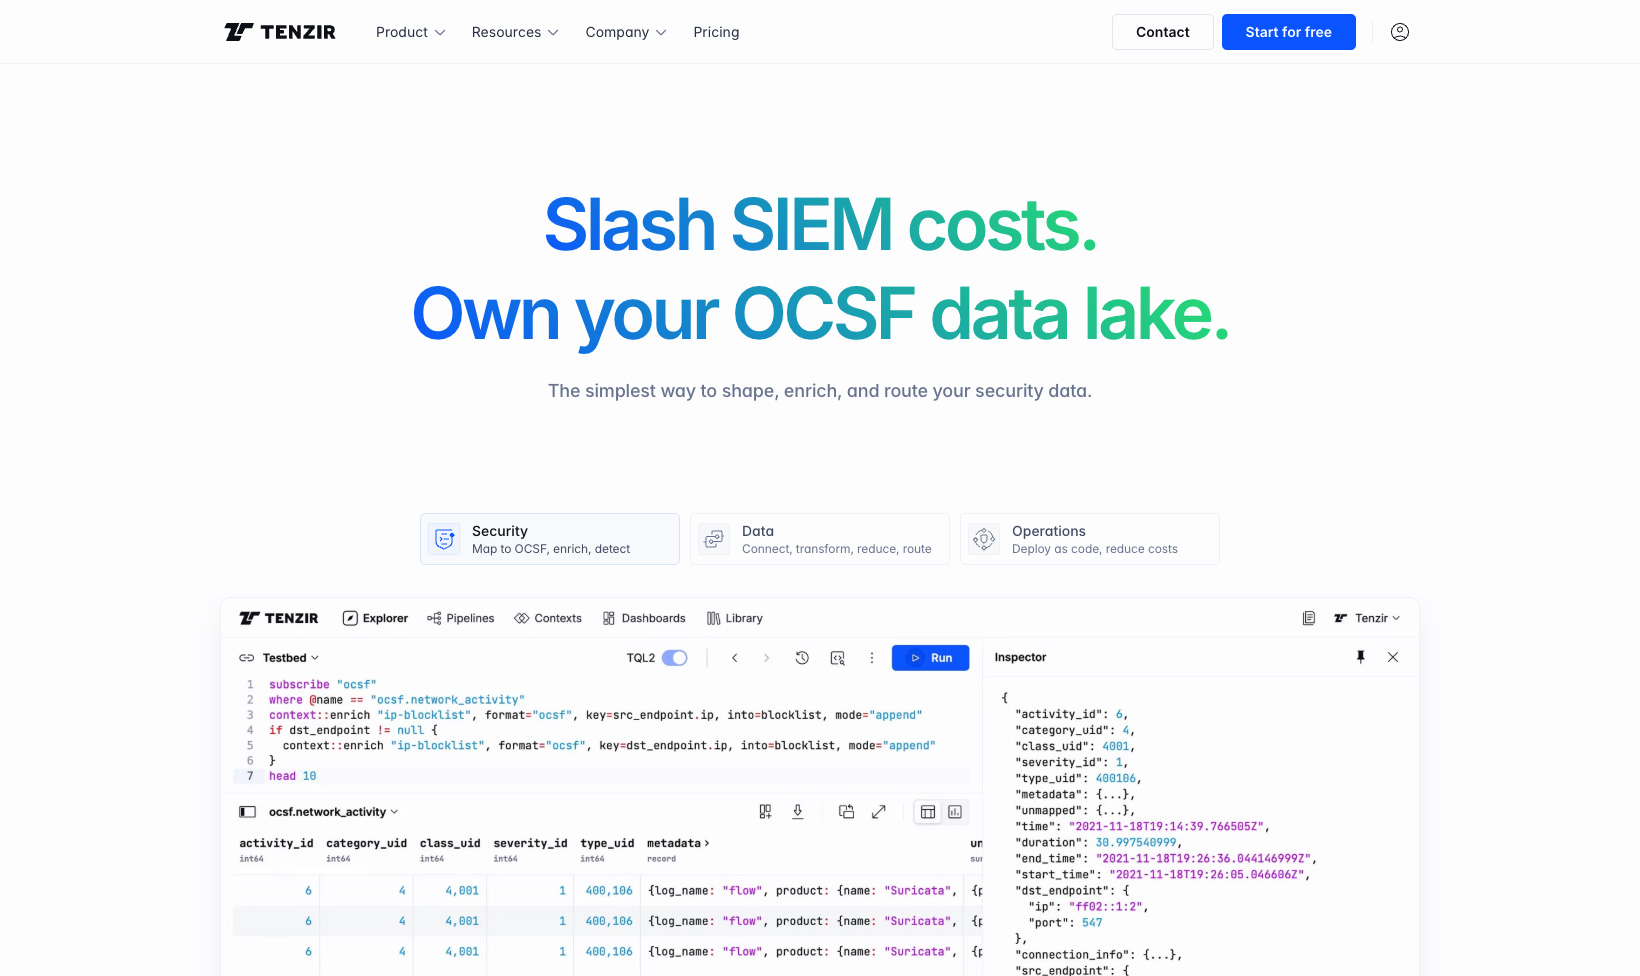Click the Inspector "metadata": {...} entry
The width and height of the screenshot is (1640, 976).
point(1075,795)
